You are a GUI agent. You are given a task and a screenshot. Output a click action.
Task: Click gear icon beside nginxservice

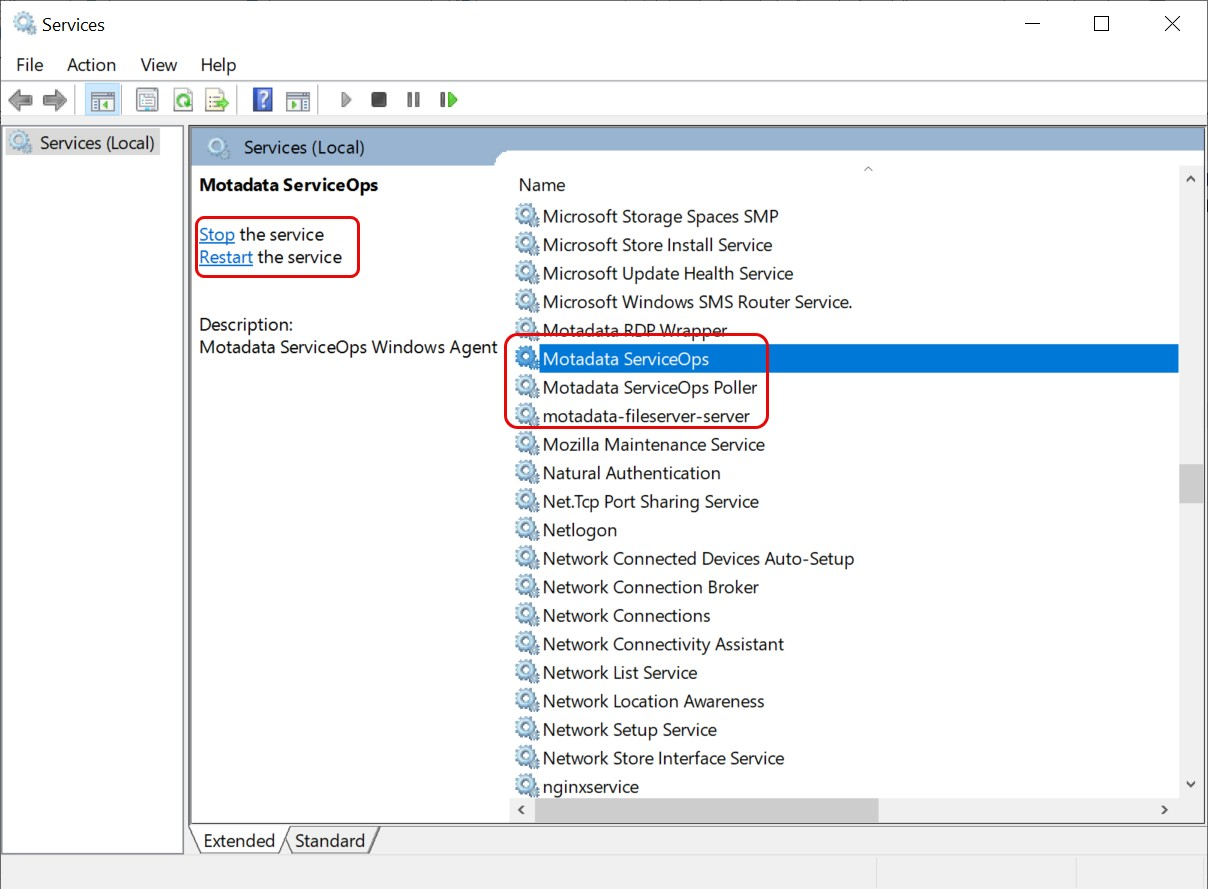point(526,785)
